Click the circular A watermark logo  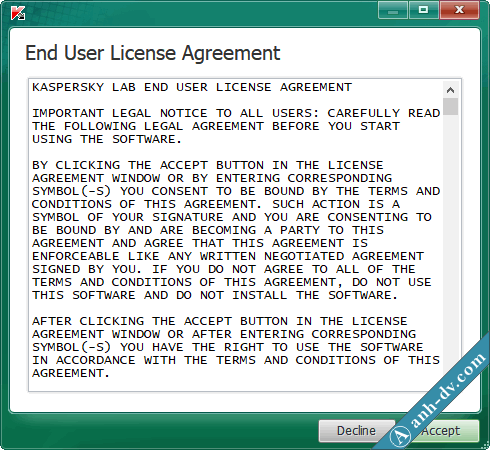pyautogui.click(x=400, y=435)
